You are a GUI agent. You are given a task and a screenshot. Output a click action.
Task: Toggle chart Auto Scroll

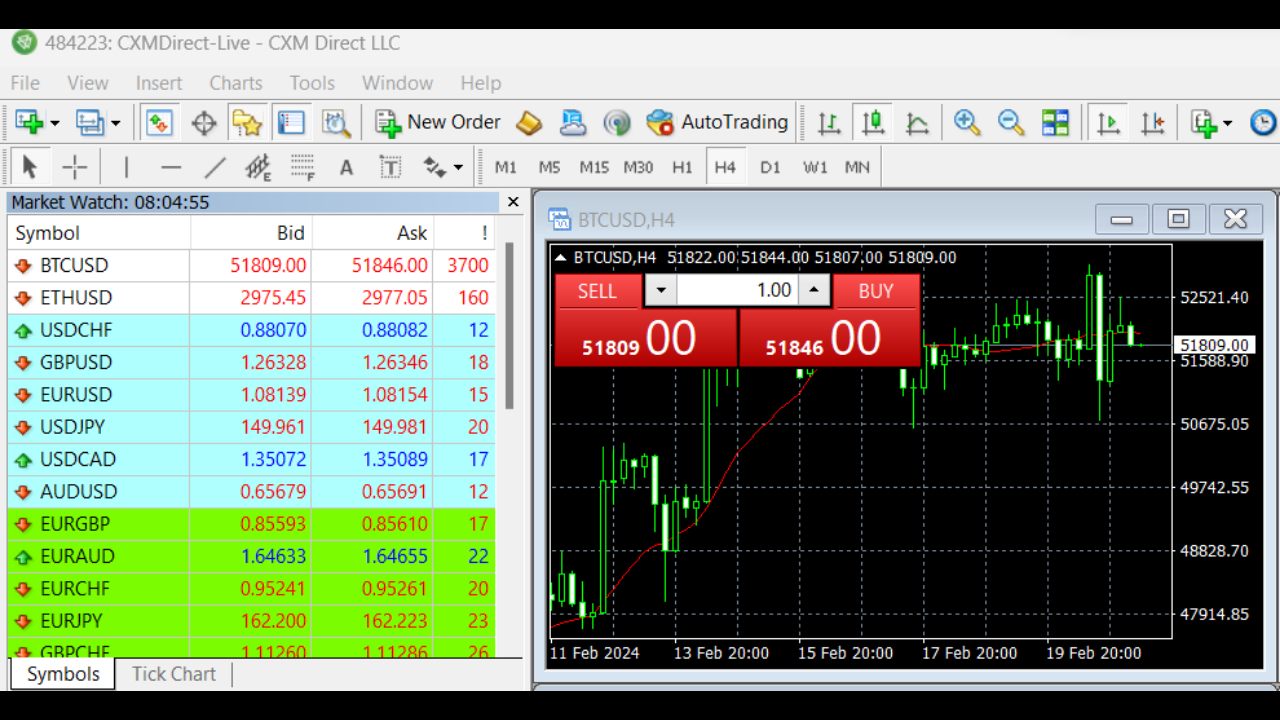pyautogui.click(x=1108, y=122)
